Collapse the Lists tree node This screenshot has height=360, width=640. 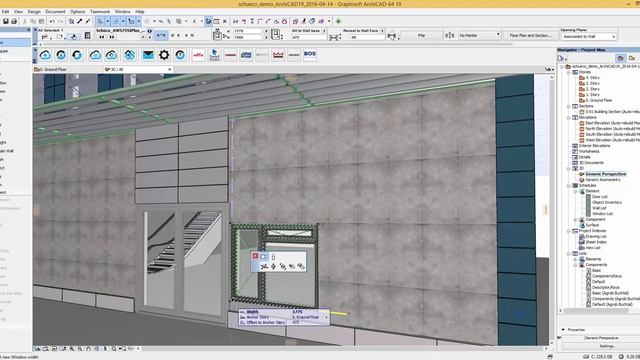pos(568,253)
